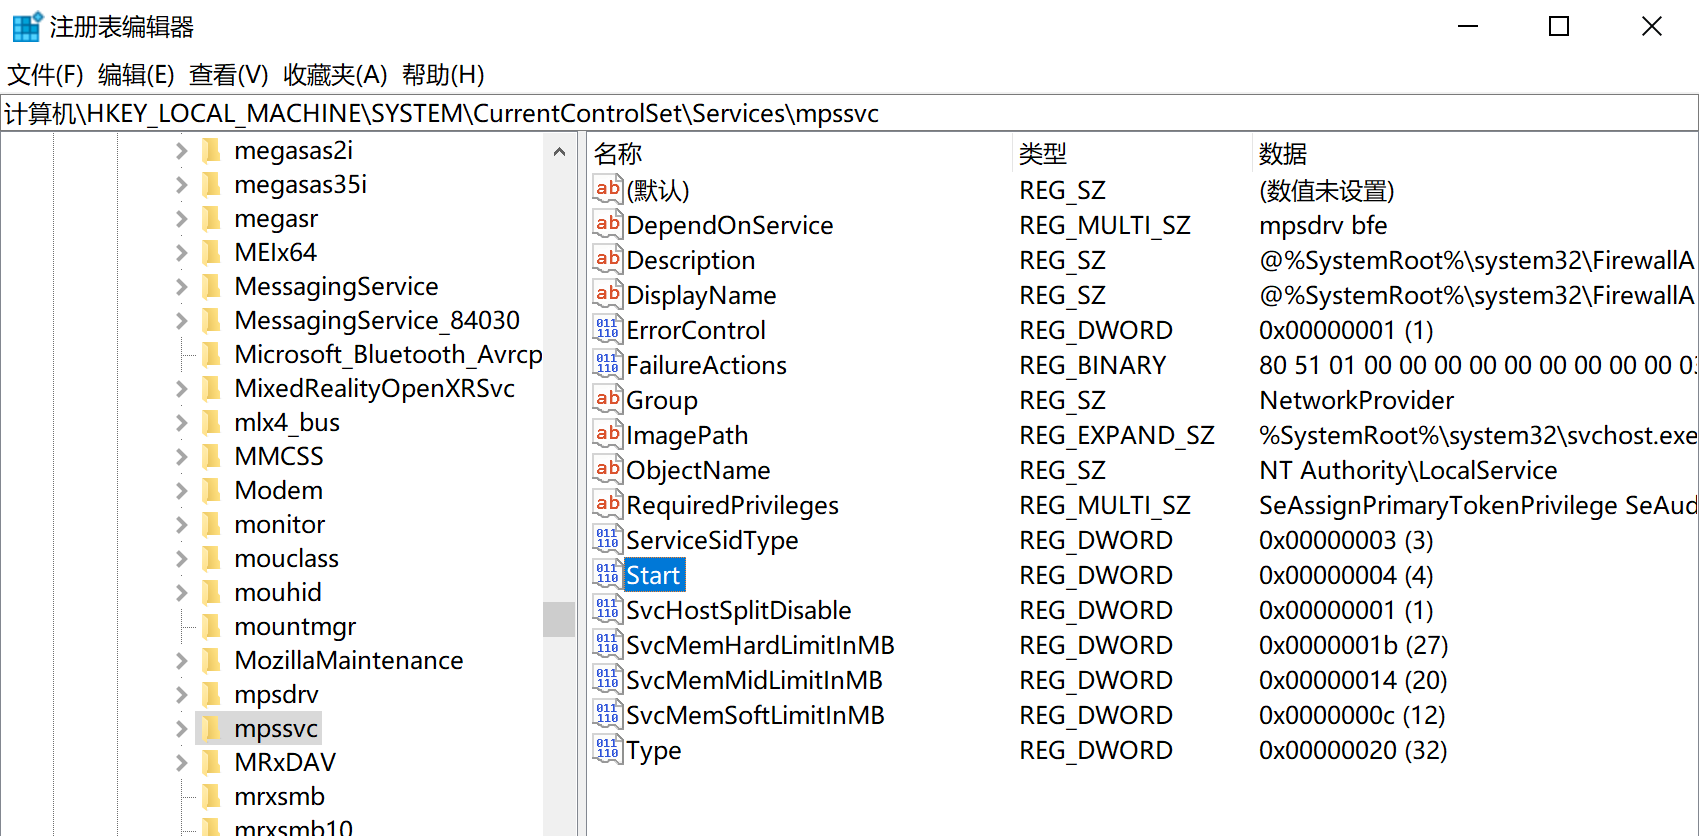The height and width of the screenshot is (836, 1699).
Task: Open the 收藏夹(A) menu
Action: coord(335,75)
